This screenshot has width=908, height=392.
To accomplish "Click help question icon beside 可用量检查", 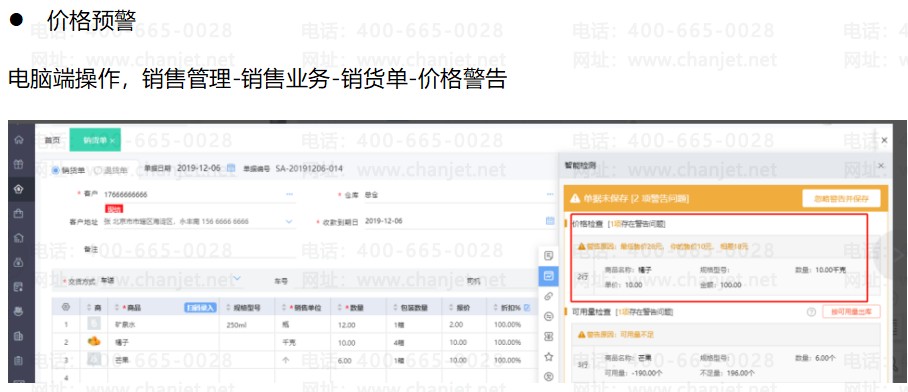I will tap(811, 312).
